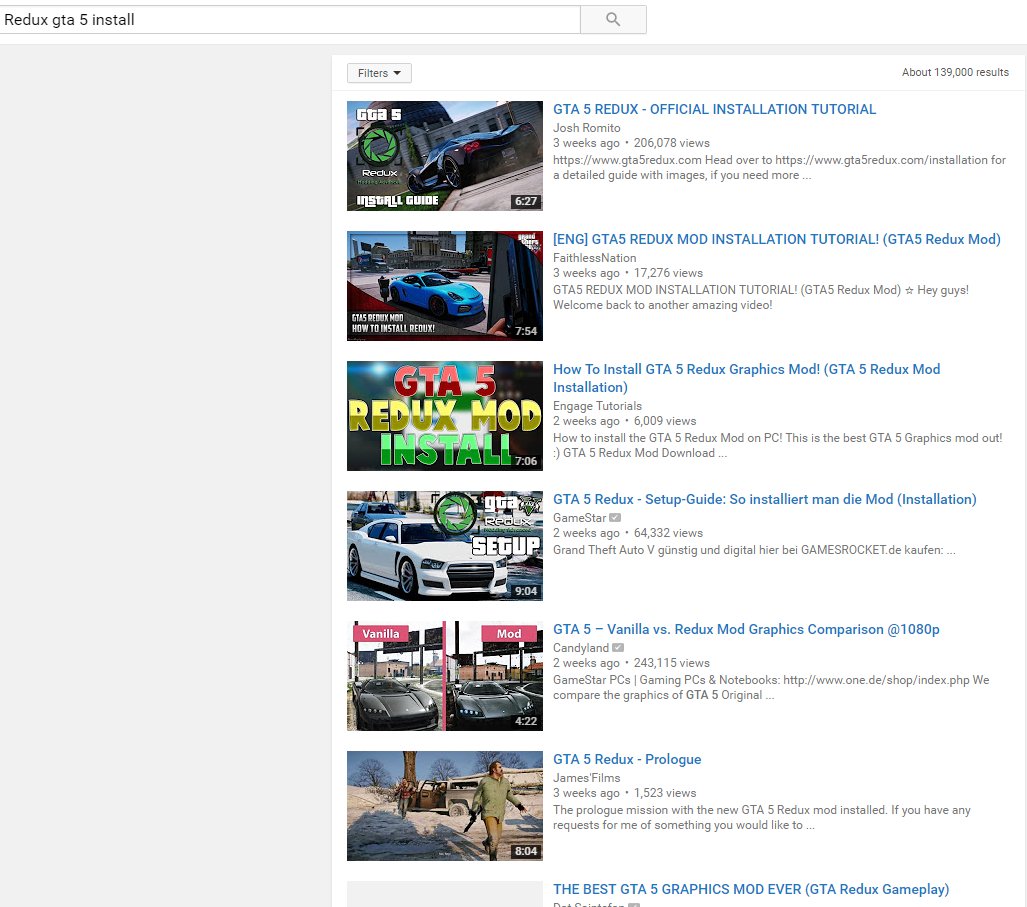This screenshot has height=907, width=1027.
Task: Click the 17,276 views text
Action: [x=668, y=273]
